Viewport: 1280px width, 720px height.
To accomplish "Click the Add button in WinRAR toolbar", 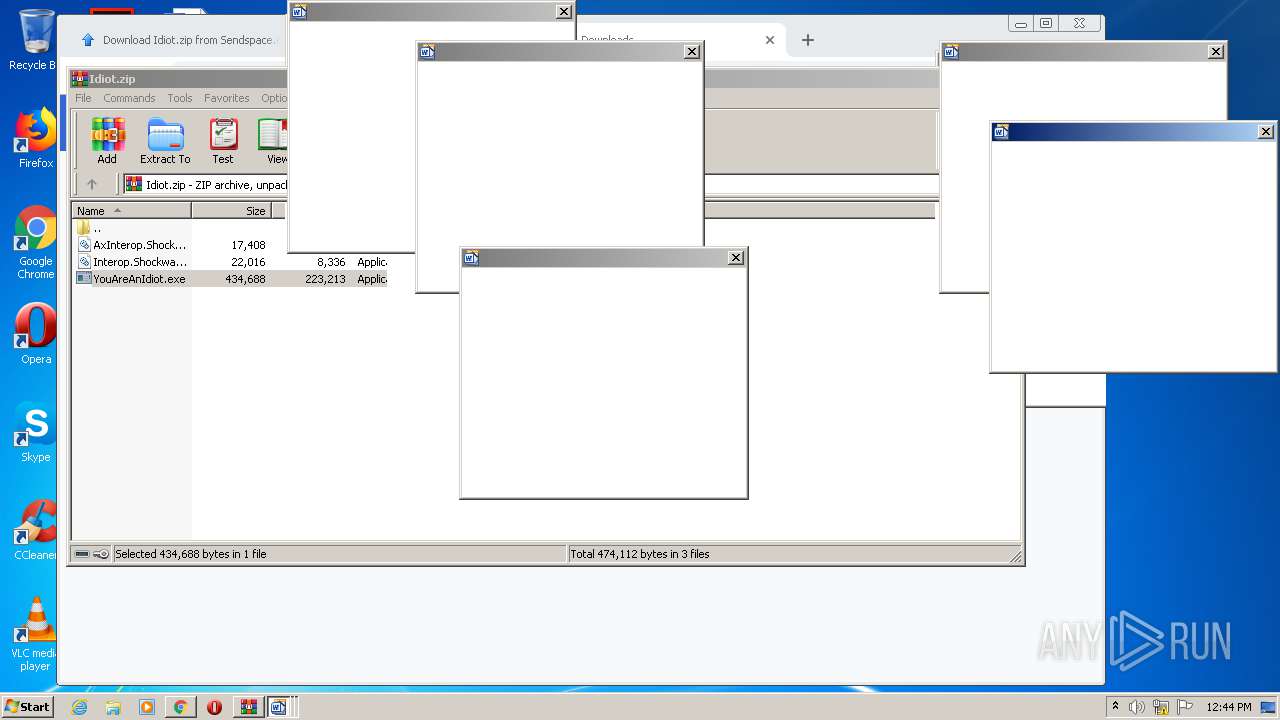I will [107, 140].
